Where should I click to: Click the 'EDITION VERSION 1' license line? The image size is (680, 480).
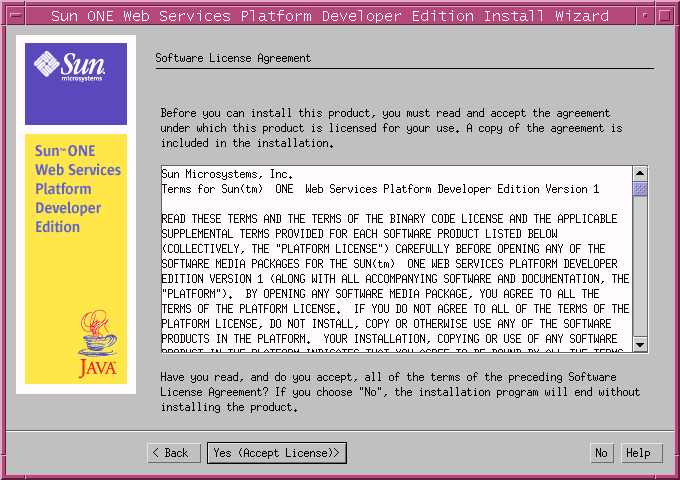click(x=395, y=279)
